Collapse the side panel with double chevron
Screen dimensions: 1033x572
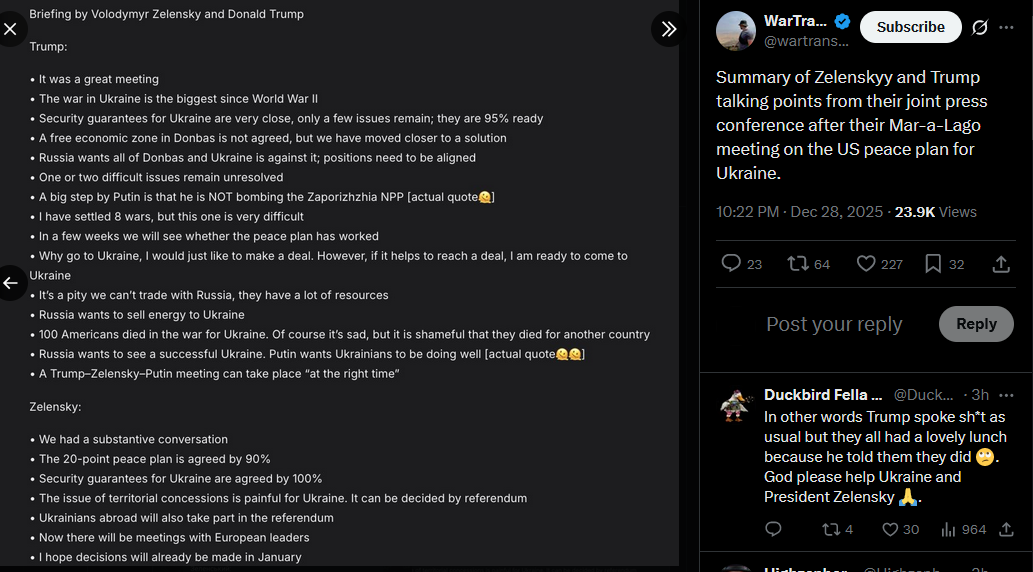[668, 29]
